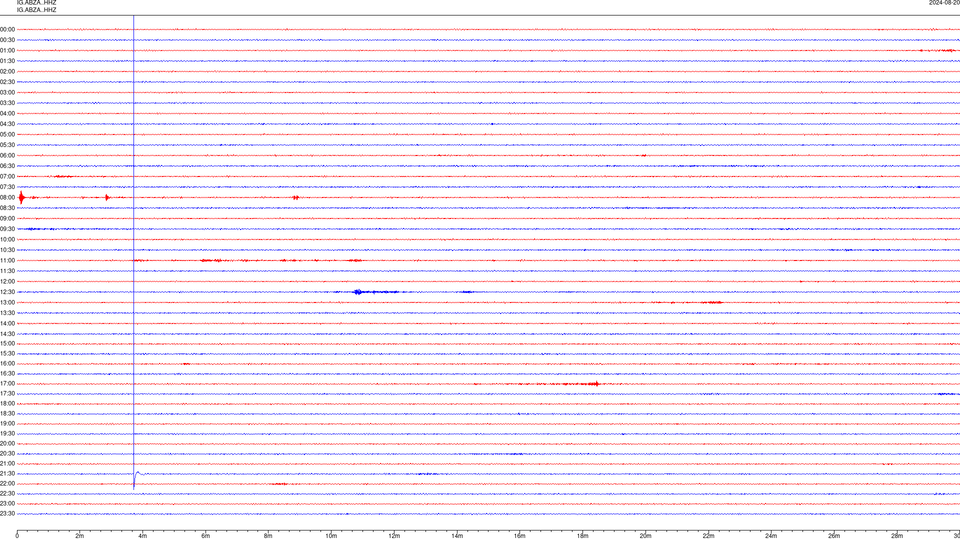The width and height of the screenshot is (960, 540).
Task: Click the event peak on the 17:00 trace
Action: (x=596, y=384)
